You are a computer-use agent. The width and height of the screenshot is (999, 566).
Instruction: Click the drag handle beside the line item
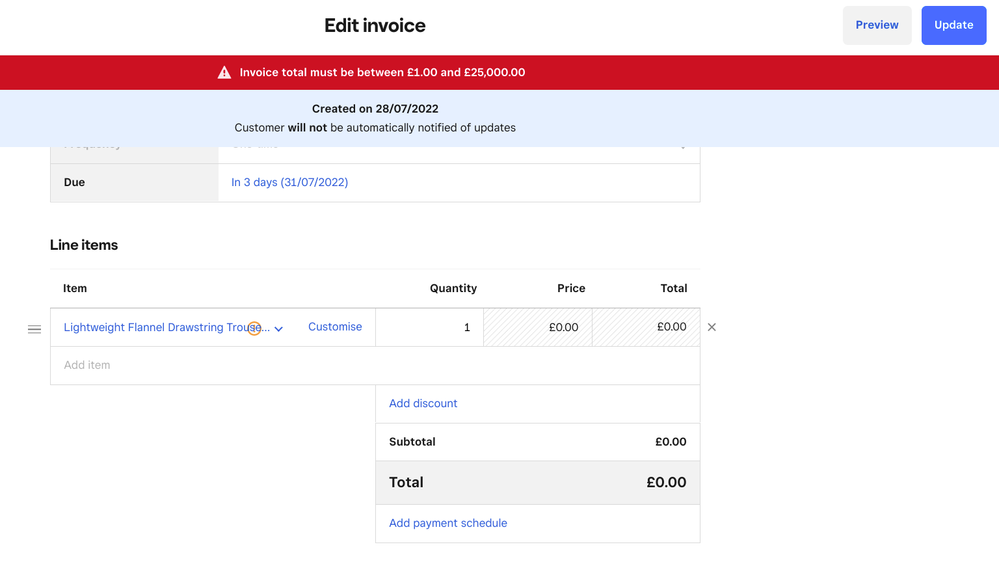(x=34, y=329)
